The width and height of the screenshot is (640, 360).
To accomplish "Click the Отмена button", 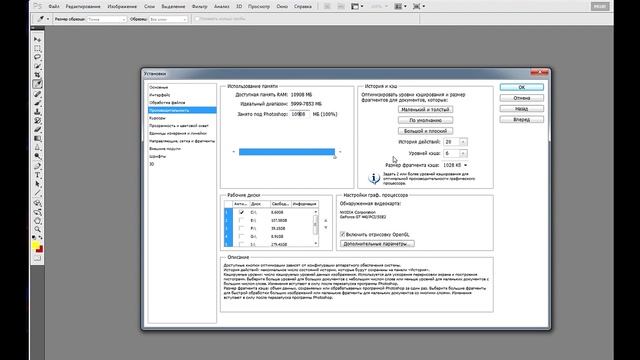I will pyautogui.click(x=522, y=98).
